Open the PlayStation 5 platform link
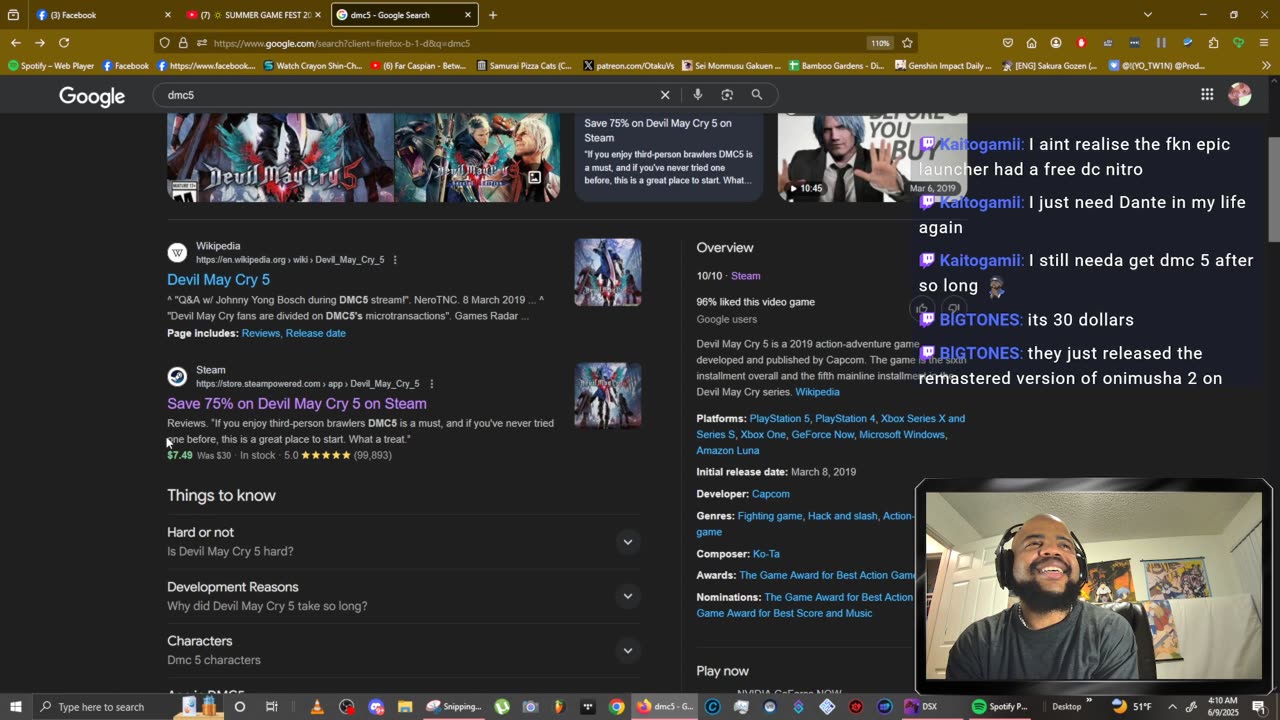Viewport: 1280px width, 720px height. (x=779, y=419)
